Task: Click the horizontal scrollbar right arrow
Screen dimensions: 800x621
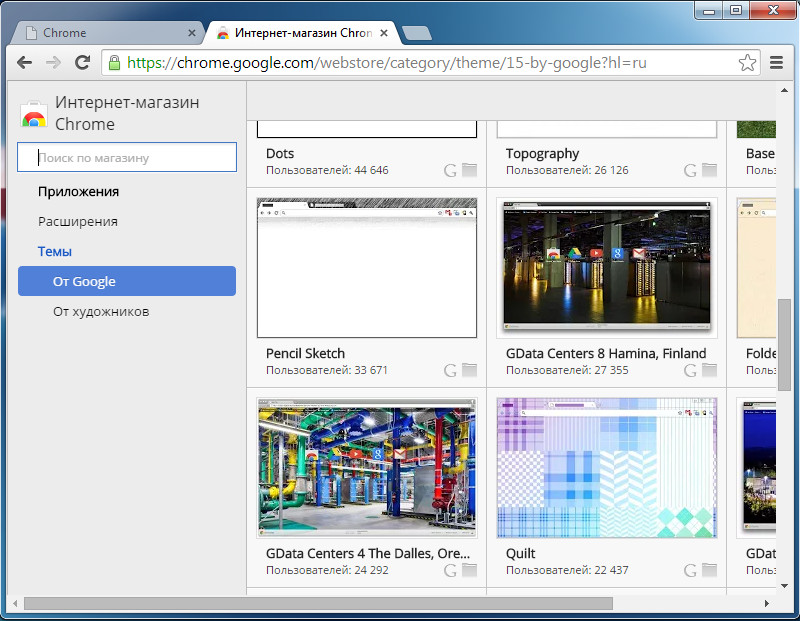Action: [766, 604]
